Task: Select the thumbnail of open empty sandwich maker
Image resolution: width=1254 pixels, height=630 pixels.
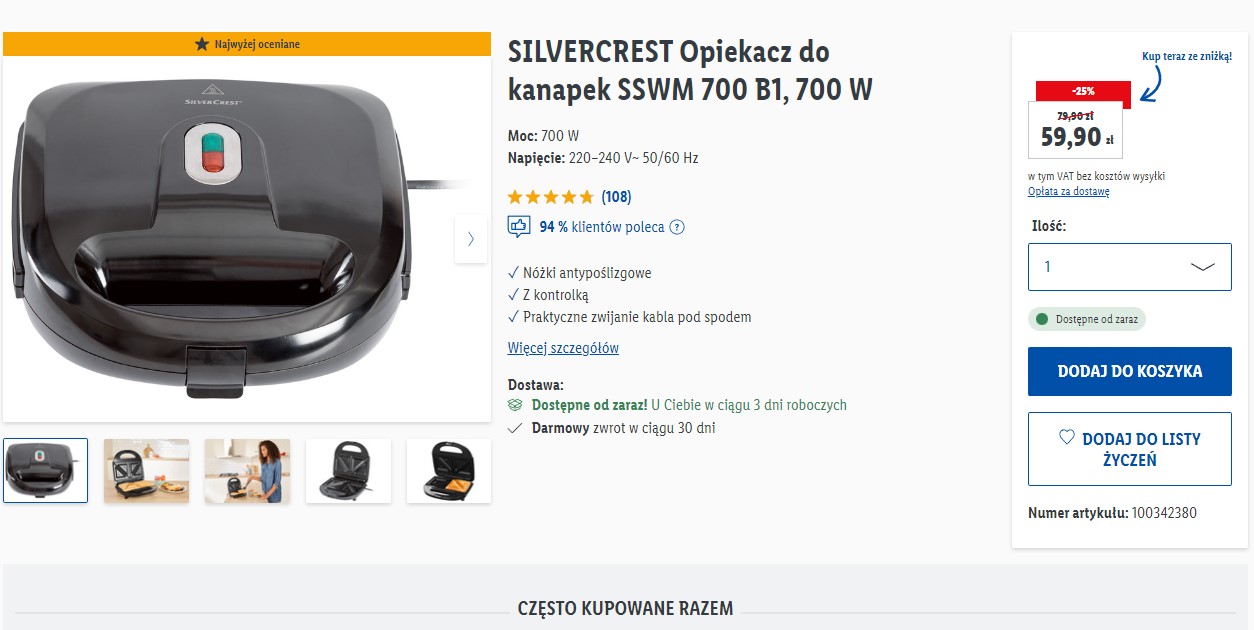Action: 348,470
